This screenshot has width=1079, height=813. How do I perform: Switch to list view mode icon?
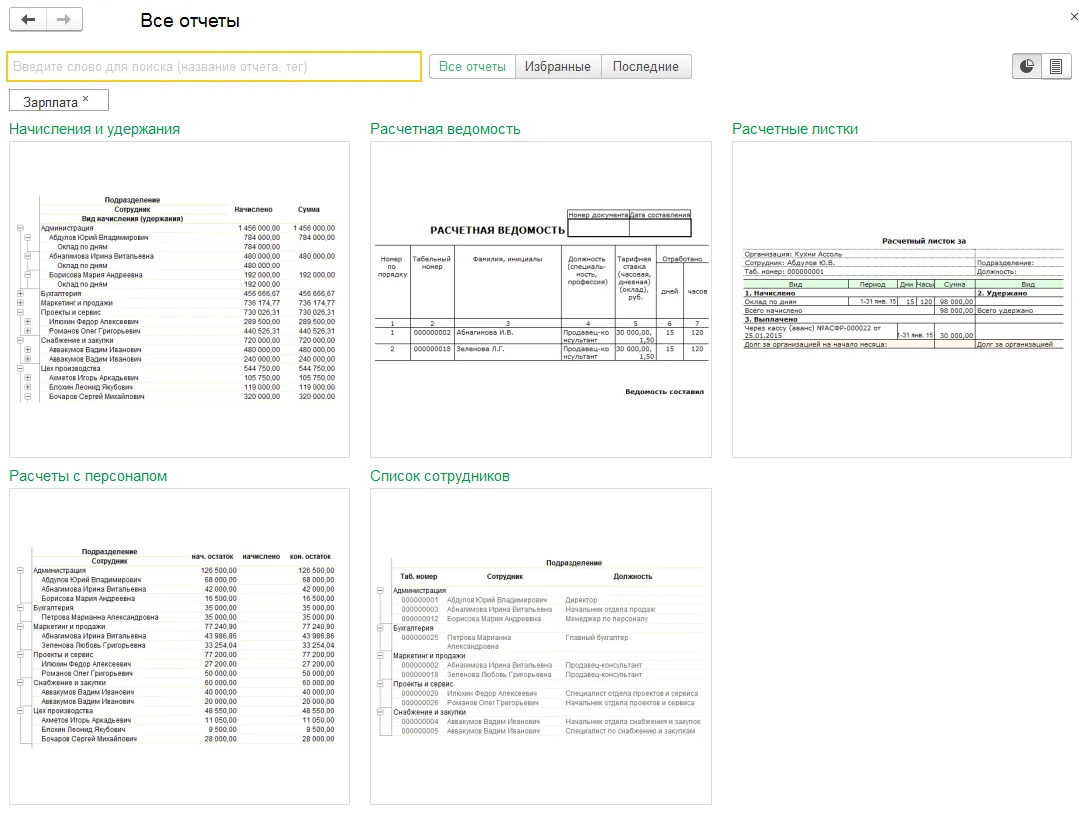1056,67
